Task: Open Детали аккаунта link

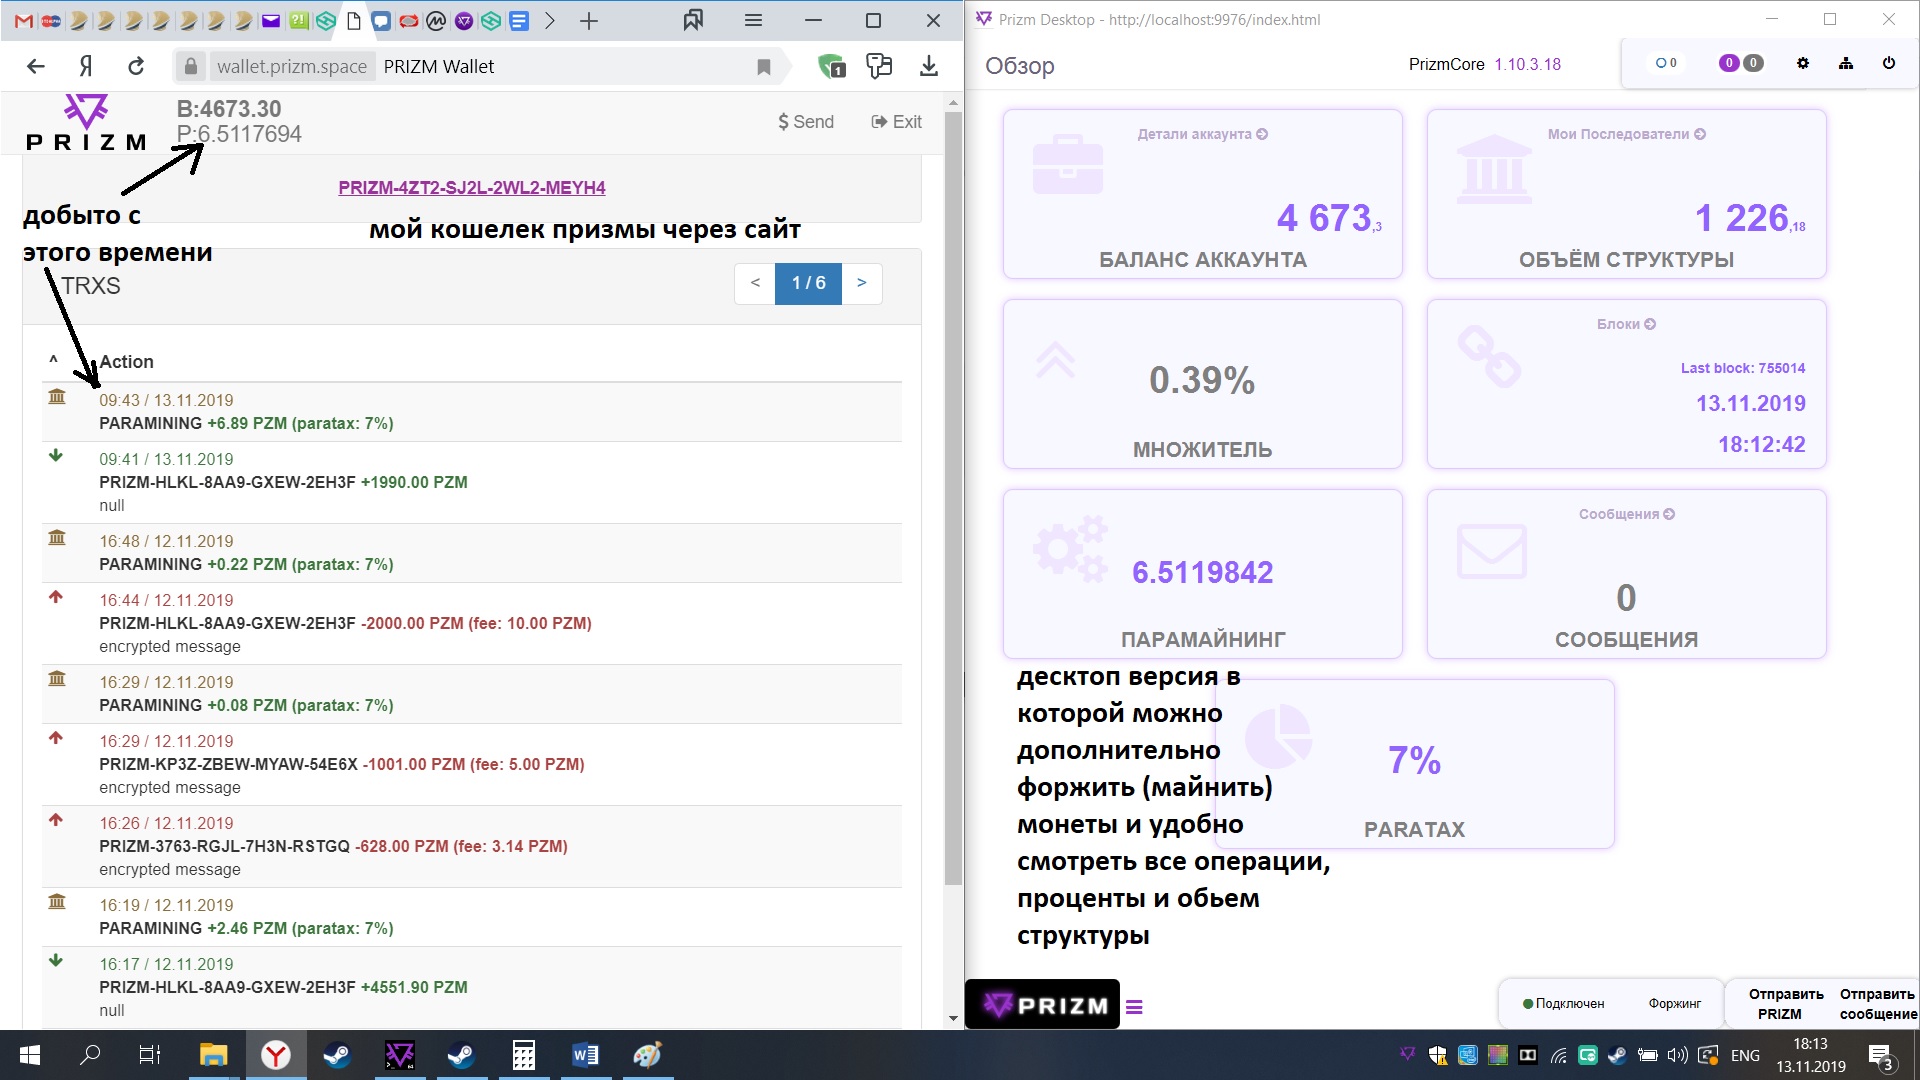Action: click(x=1202, y=134)
